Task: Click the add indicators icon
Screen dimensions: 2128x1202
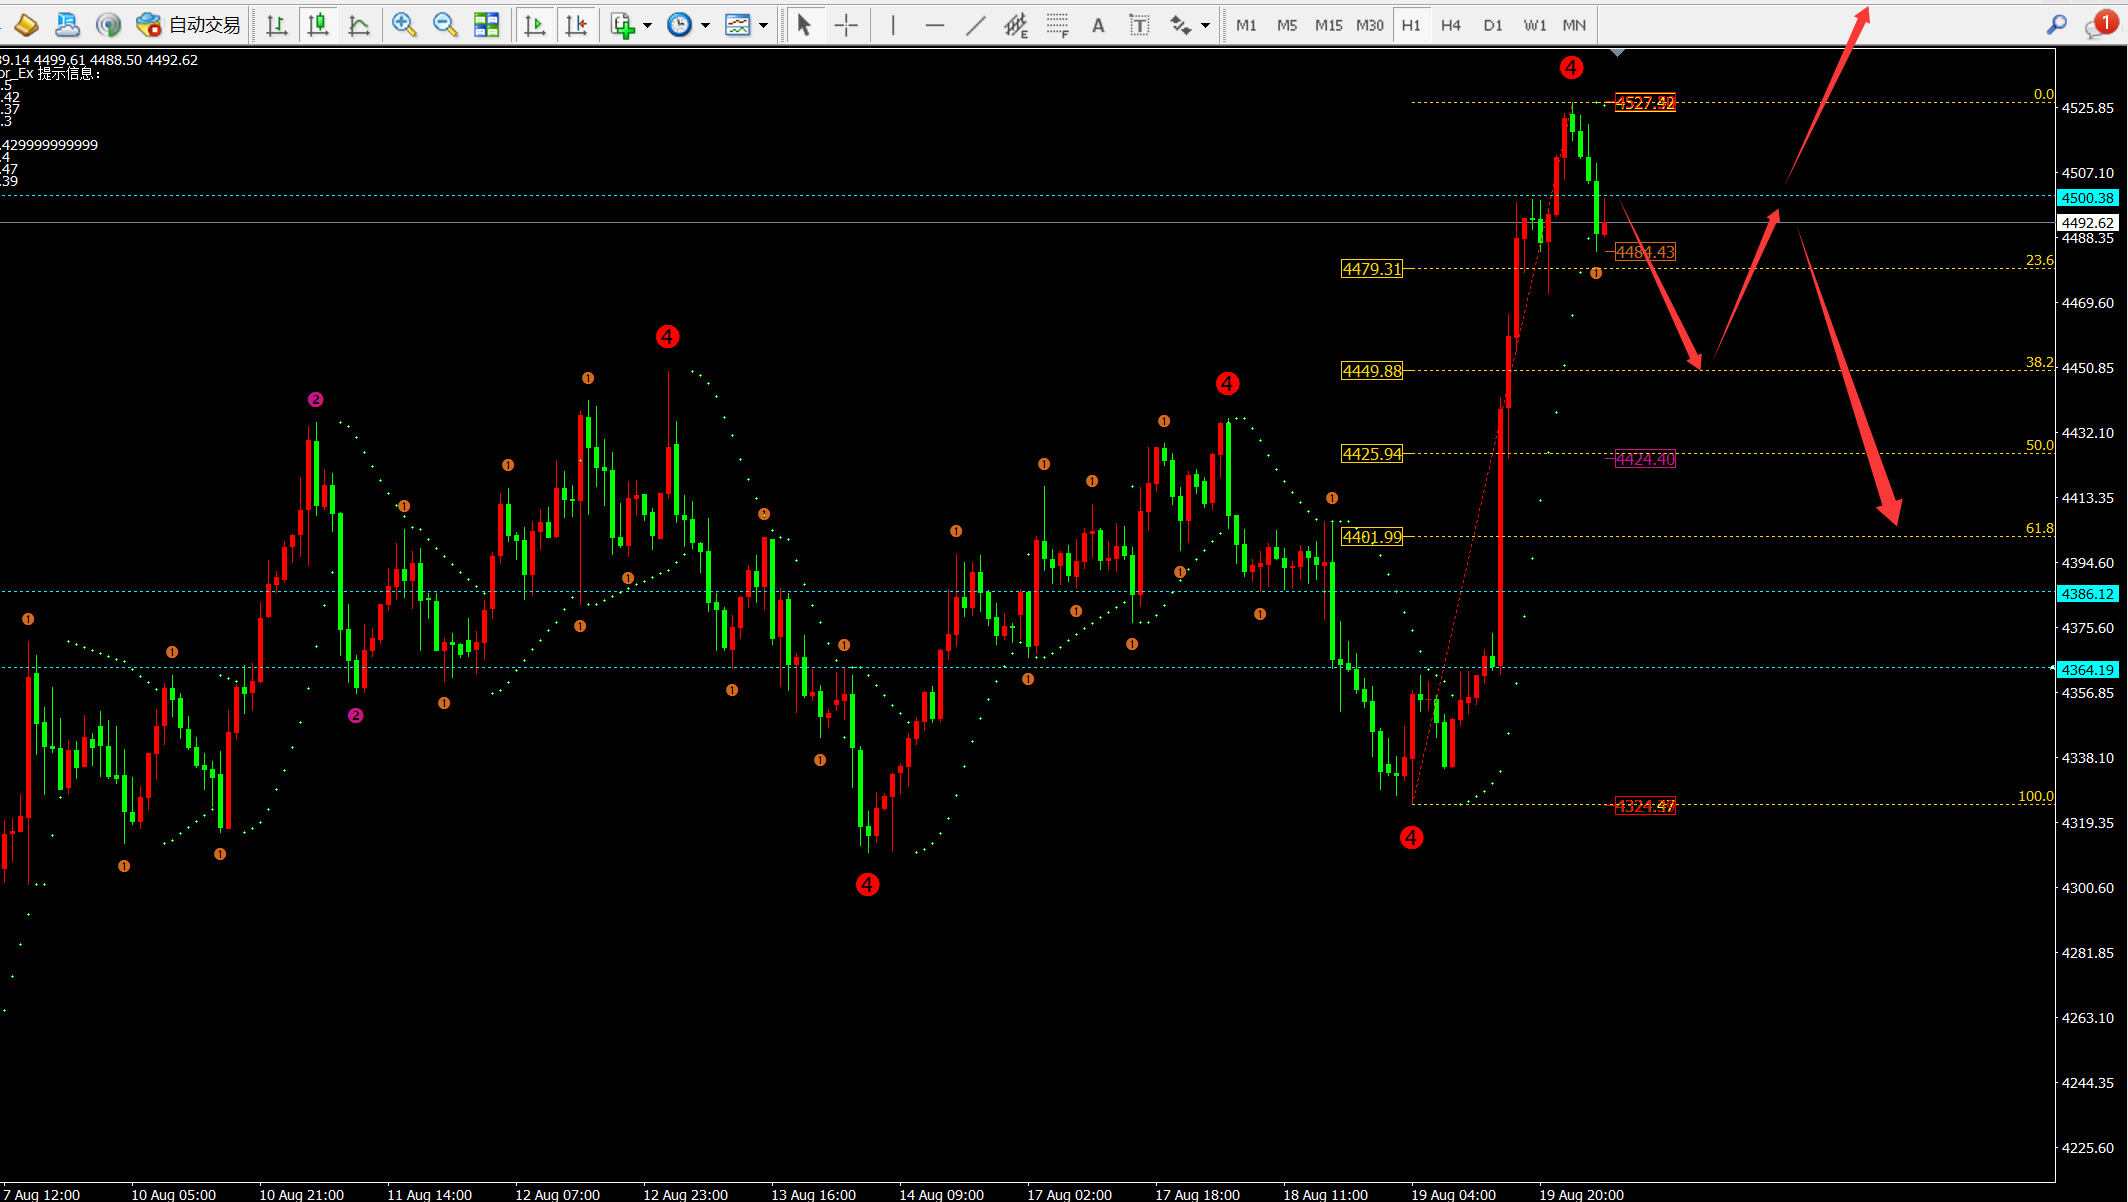Action: pyautogui.click(x=623, y=25)
